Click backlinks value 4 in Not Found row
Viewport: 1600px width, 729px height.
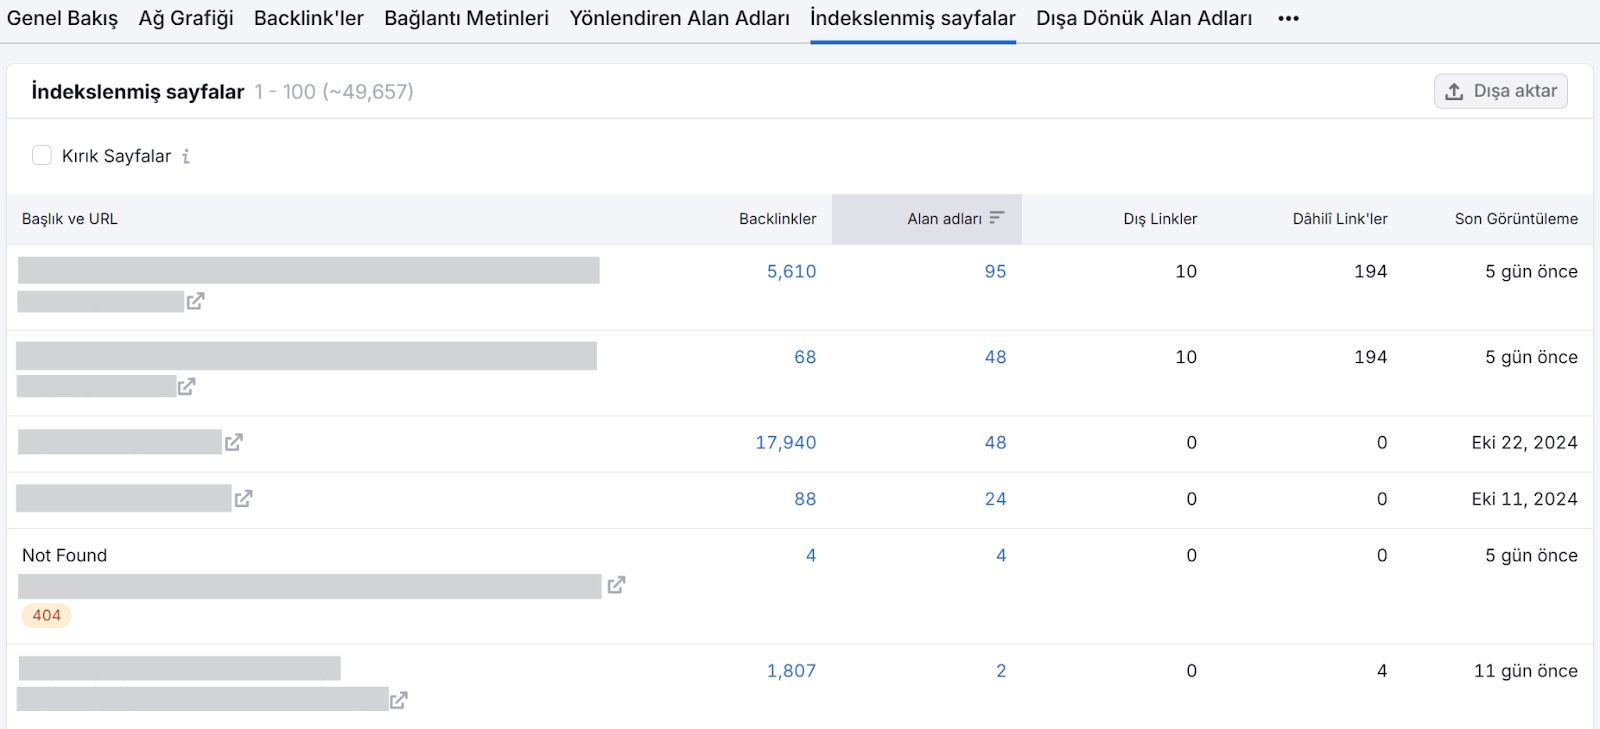811,555
